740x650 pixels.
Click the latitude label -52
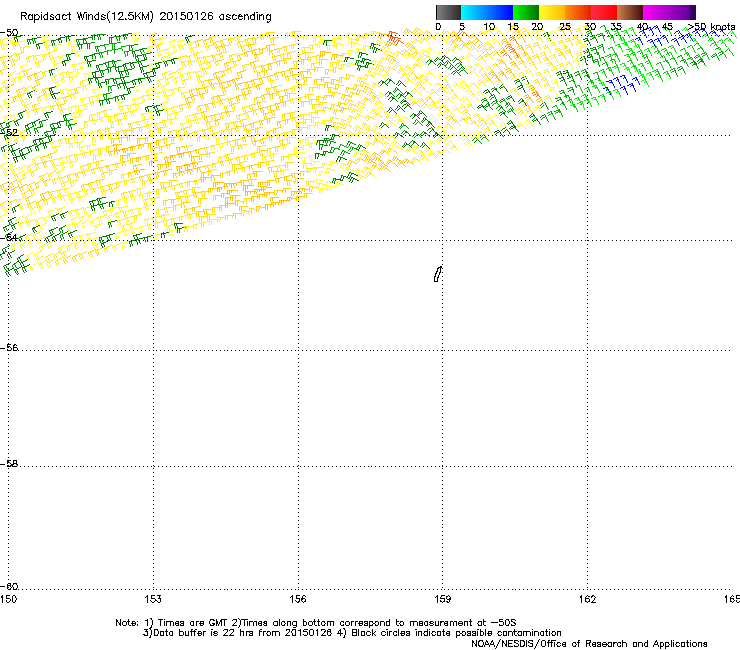click(9, 132)
